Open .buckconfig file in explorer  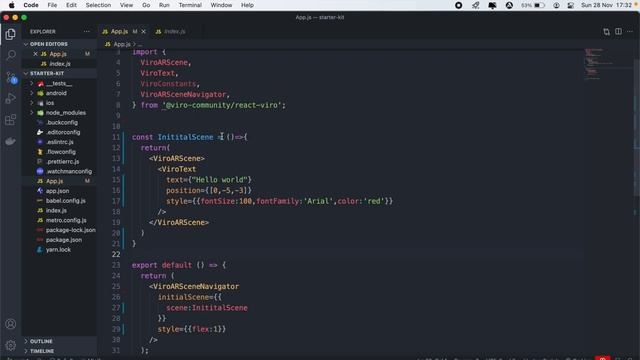pyautogui.click(x=60, y=122)
